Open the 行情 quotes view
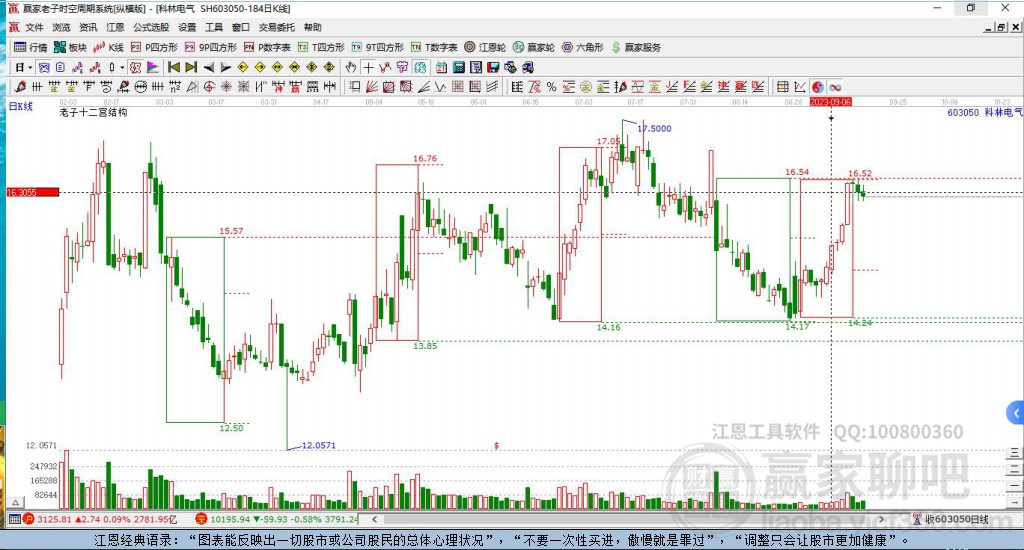 pos(31,47)
